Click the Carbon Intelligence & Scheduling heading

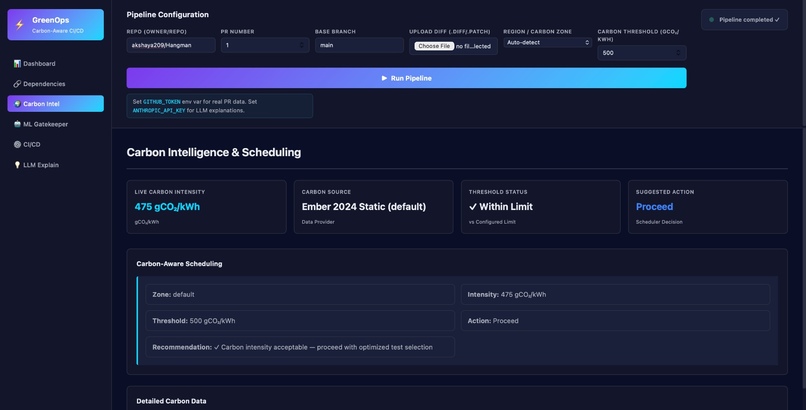[x=214, y=152]
